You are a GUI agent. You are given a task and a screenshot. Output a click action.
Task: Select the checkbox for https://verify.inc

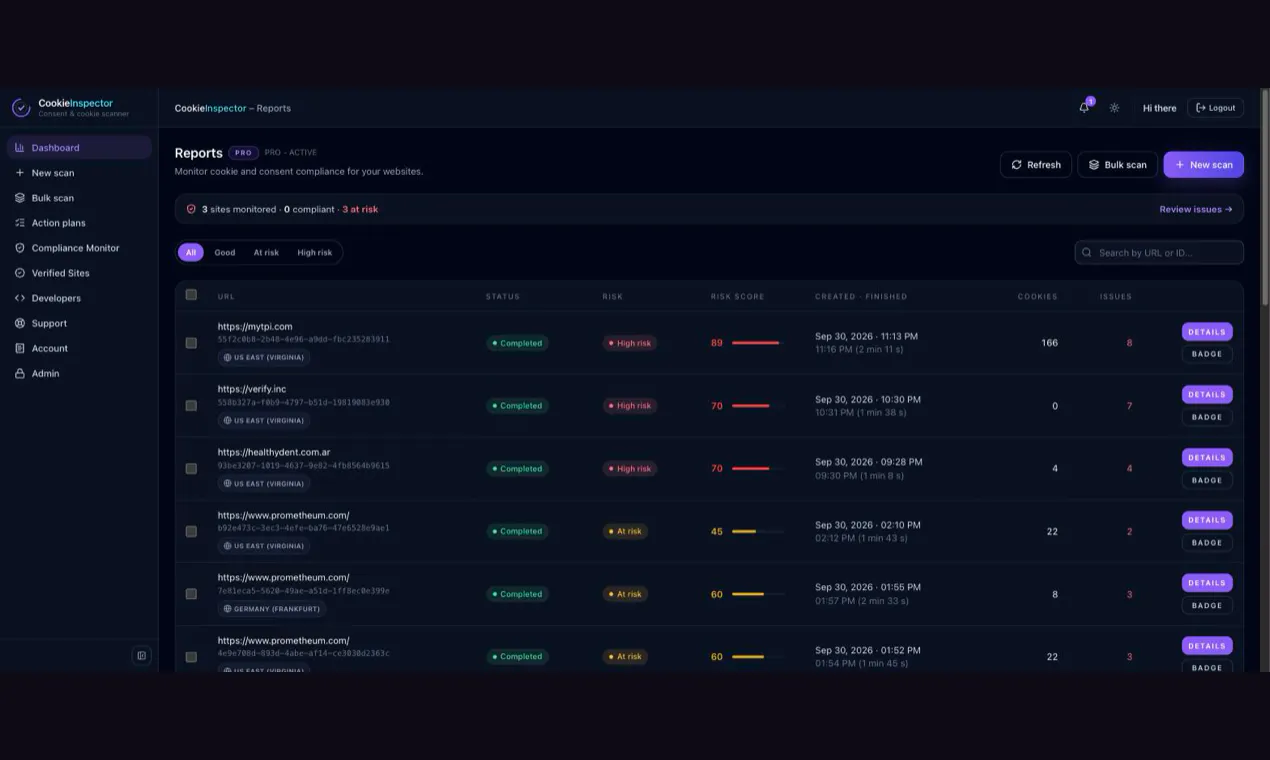click(191, 406)
